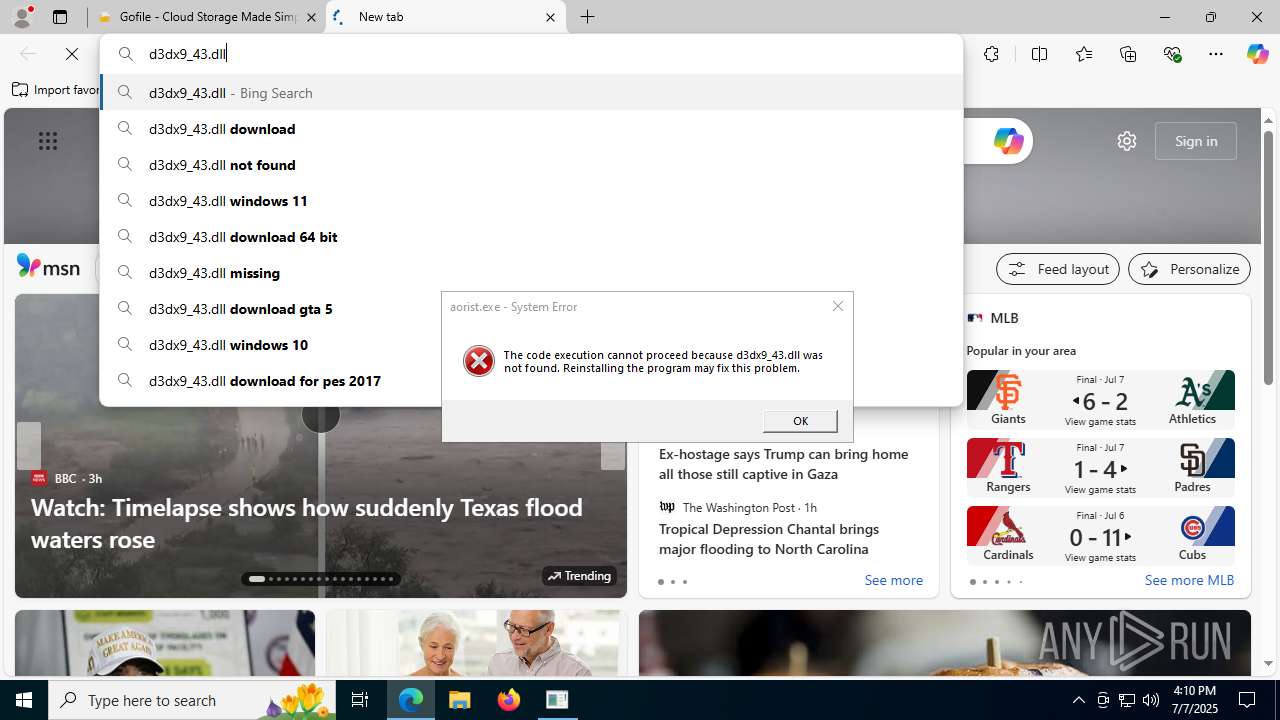
Task: Open Giants vs Athletics game stats
Action: pyautogui.click(x=1100, y=399)
